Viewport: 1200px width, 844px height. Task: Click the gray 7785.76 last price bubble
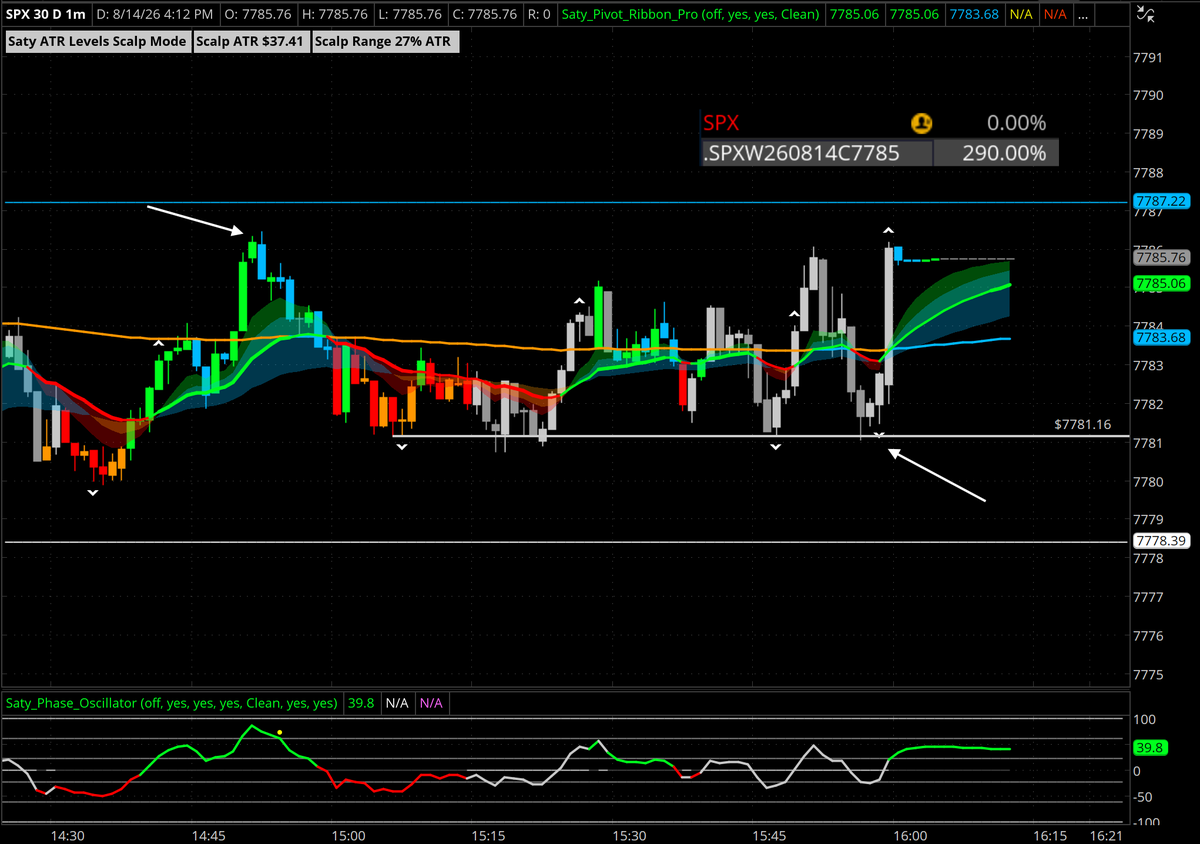point(1160,257)
